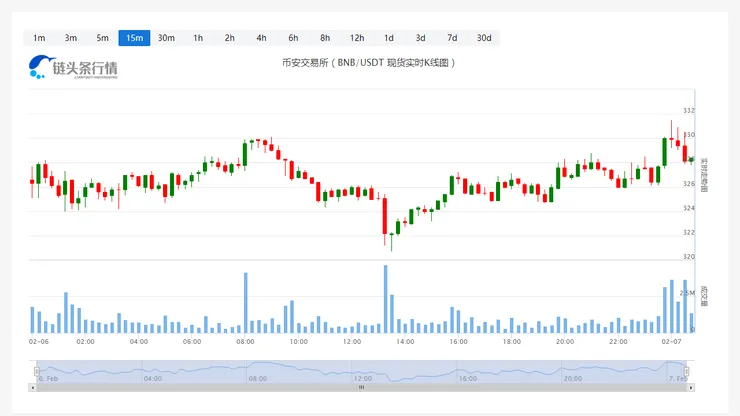Click the 332 price axis label

click(x=689, y=110)
